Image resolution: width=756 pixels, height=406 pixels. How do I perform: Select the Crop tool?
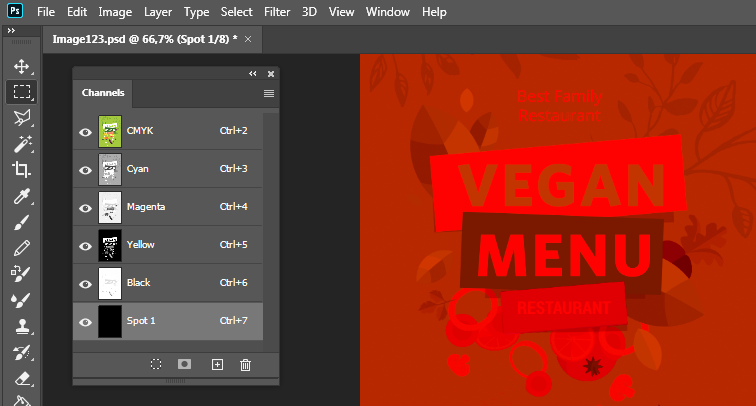click(21, 170)
